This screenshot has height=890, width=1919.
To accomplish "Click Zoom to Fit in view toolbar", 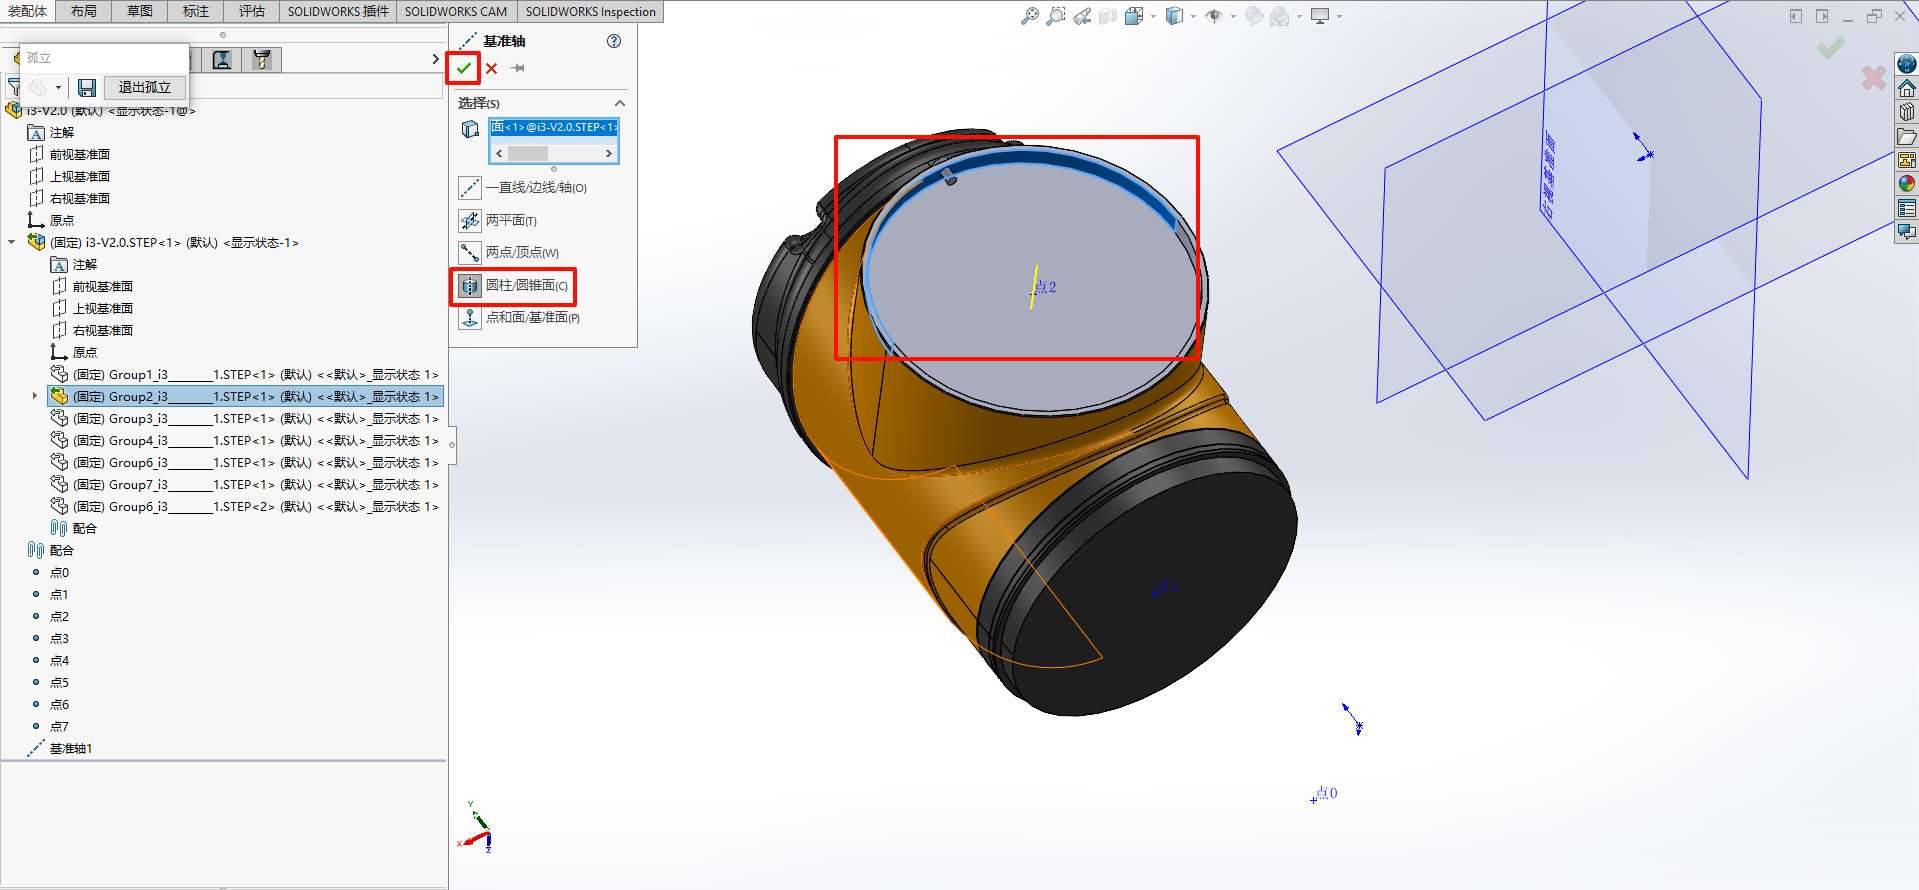I will coord(1029,16).
